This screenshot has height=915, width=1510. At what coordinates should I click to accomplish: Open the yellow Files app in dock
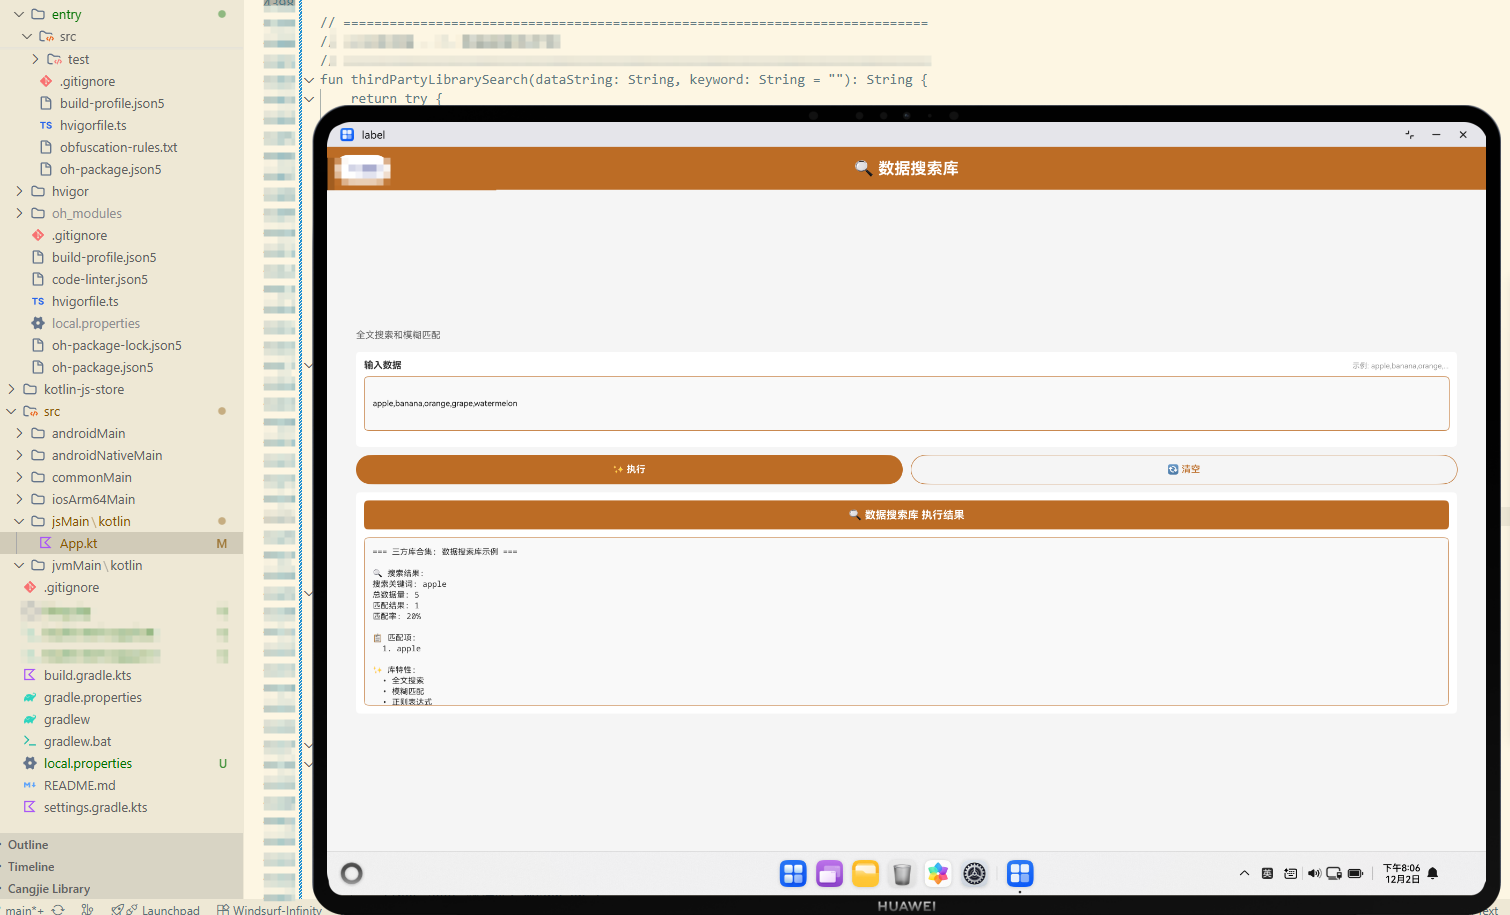865,874
